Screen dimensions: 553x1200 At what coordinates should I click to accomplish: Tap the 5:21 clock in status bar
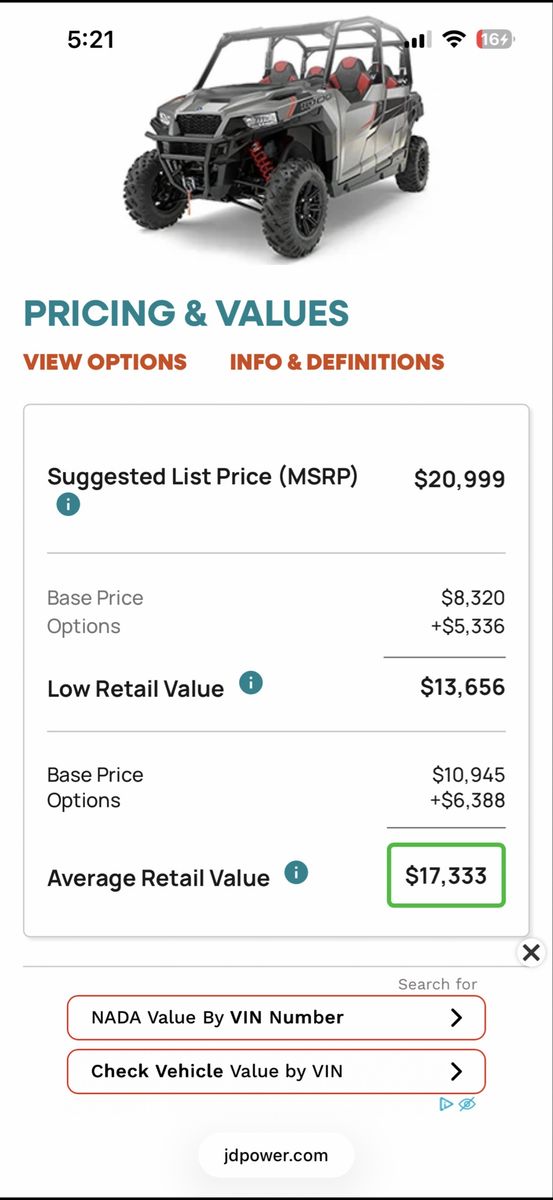(x=91, y=40)
